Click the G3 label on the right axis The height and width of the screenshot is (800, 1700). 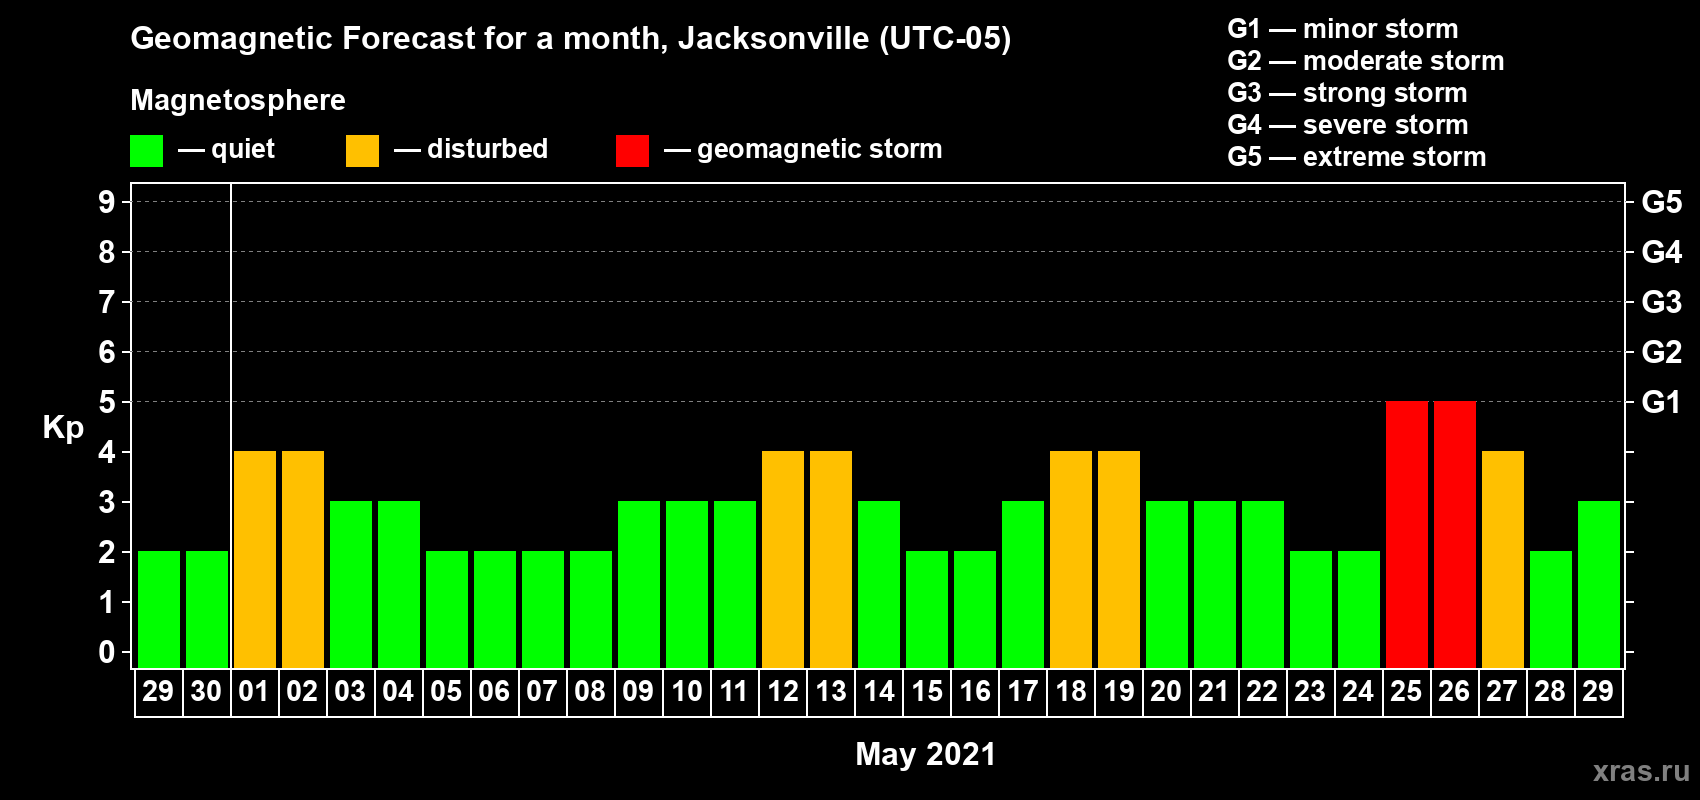[1661, 302]
